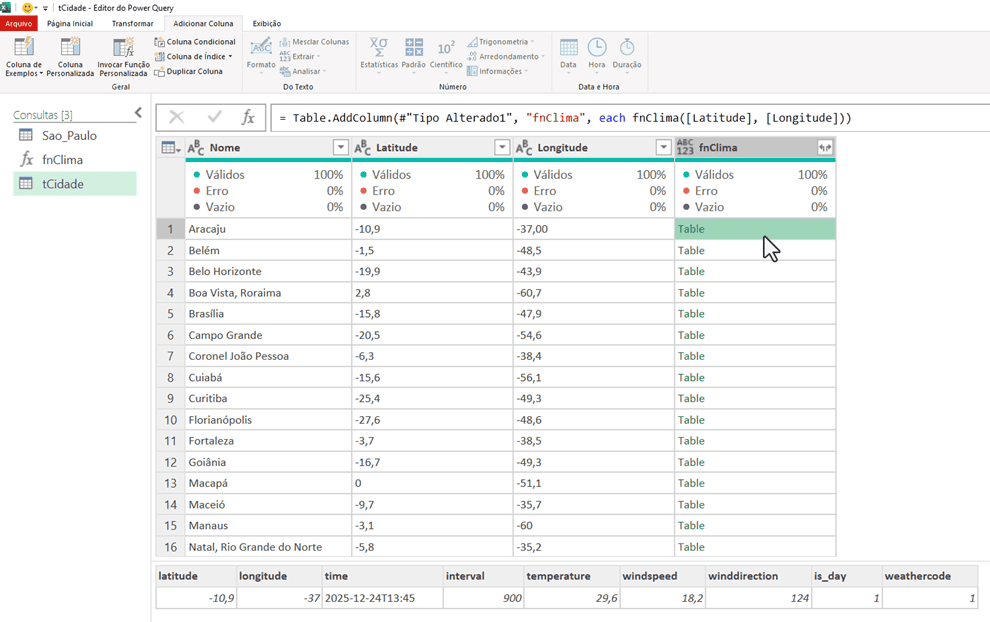Collapse the Consultas pane

138,113
